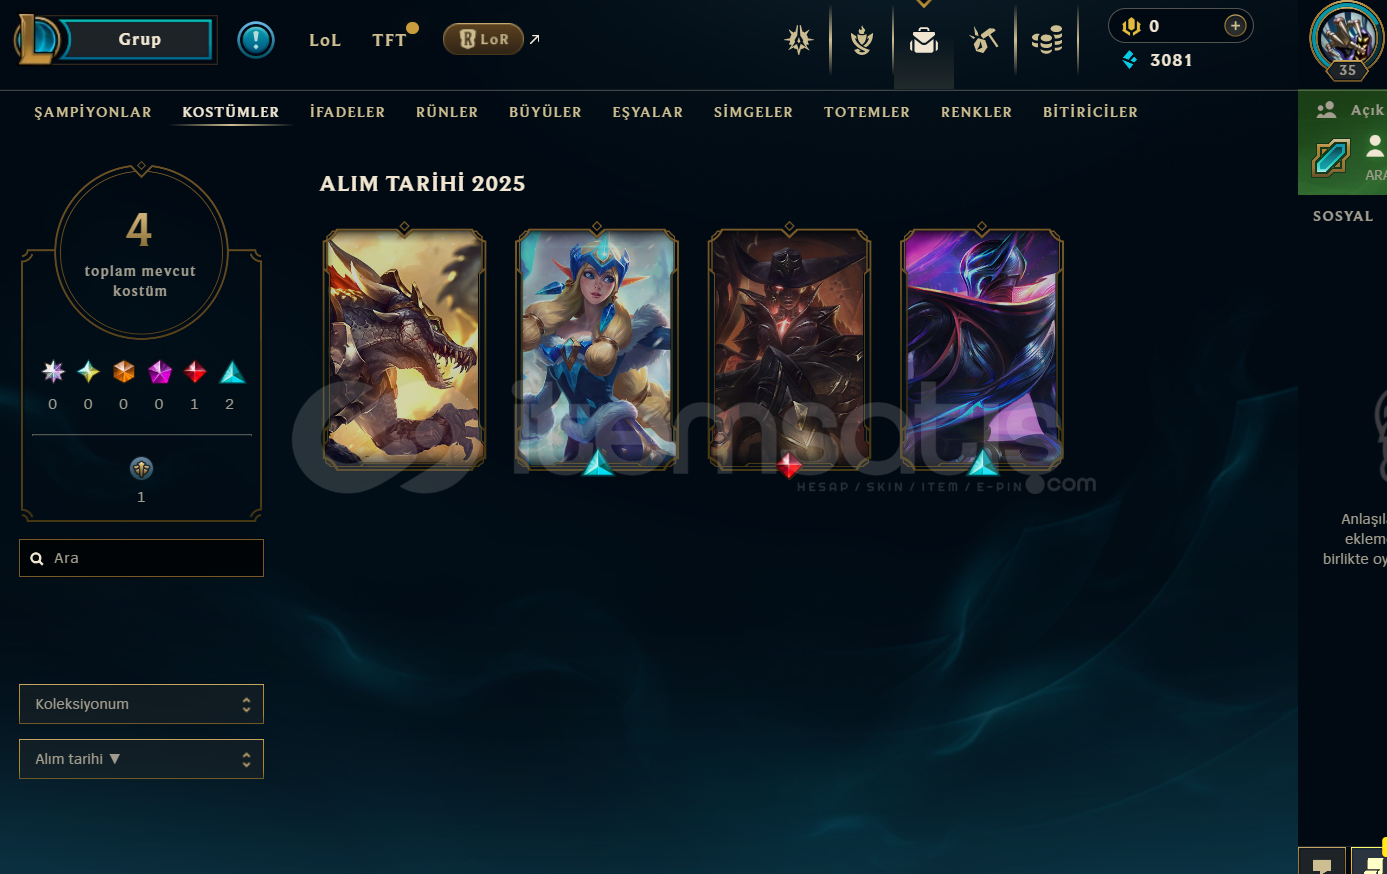The height and width of the screenshot is (874, 1387).
Task: Click the blue exclamation alert icon
Action: (256, 40)
